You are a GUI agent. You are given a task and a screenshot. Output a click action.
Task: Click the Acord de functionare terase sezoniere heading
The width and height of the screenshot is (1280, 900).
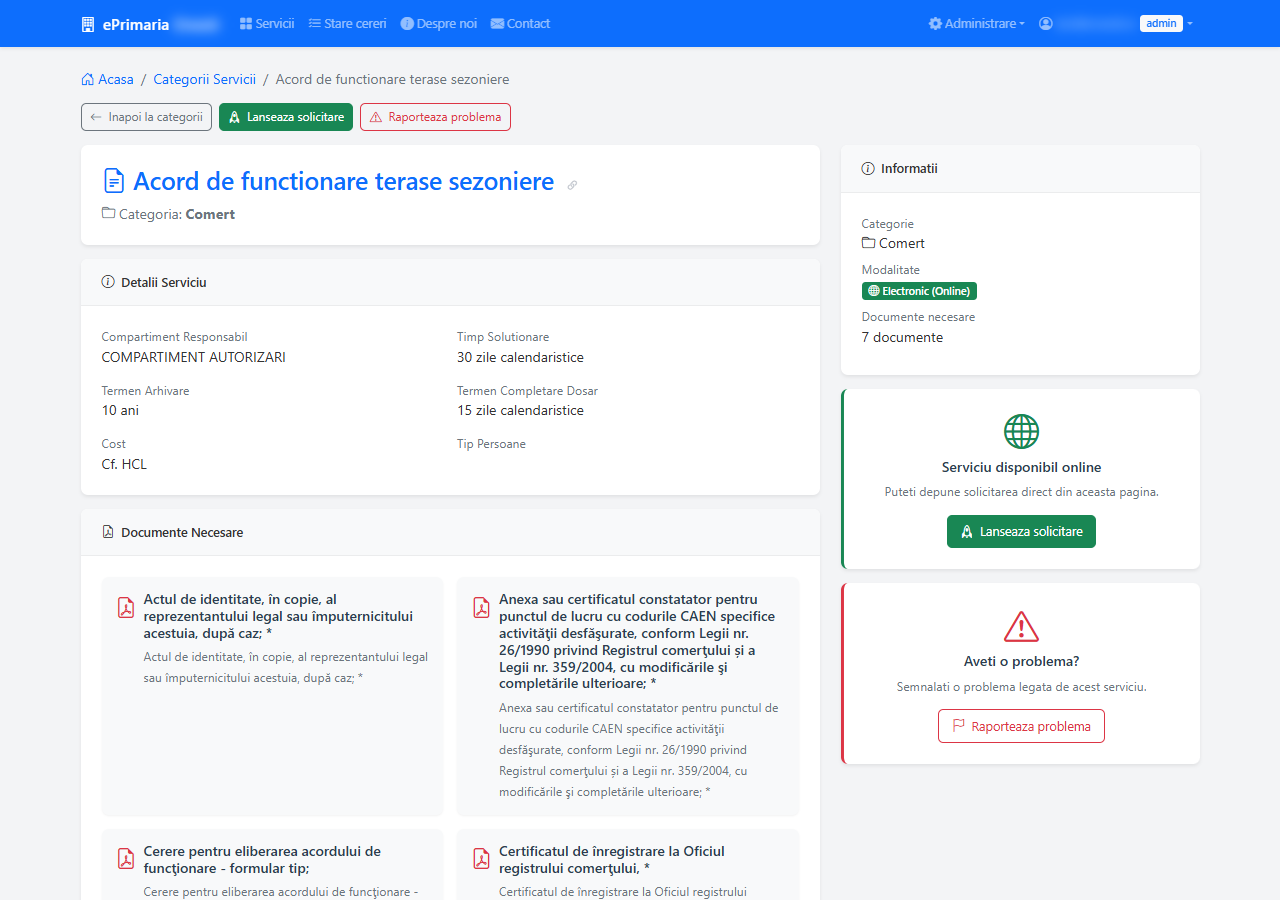343,181
